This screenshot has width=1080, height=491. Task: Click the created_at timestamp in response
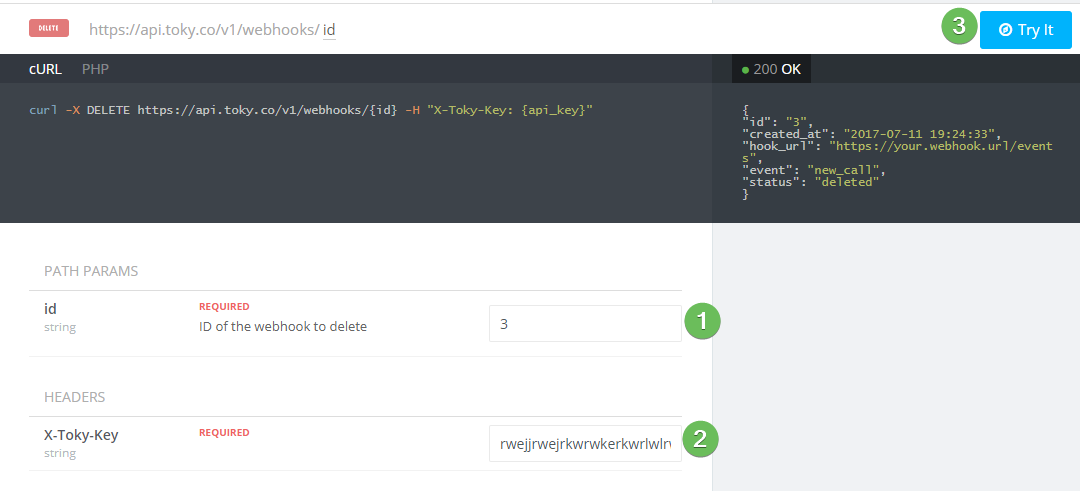(918, 134)
